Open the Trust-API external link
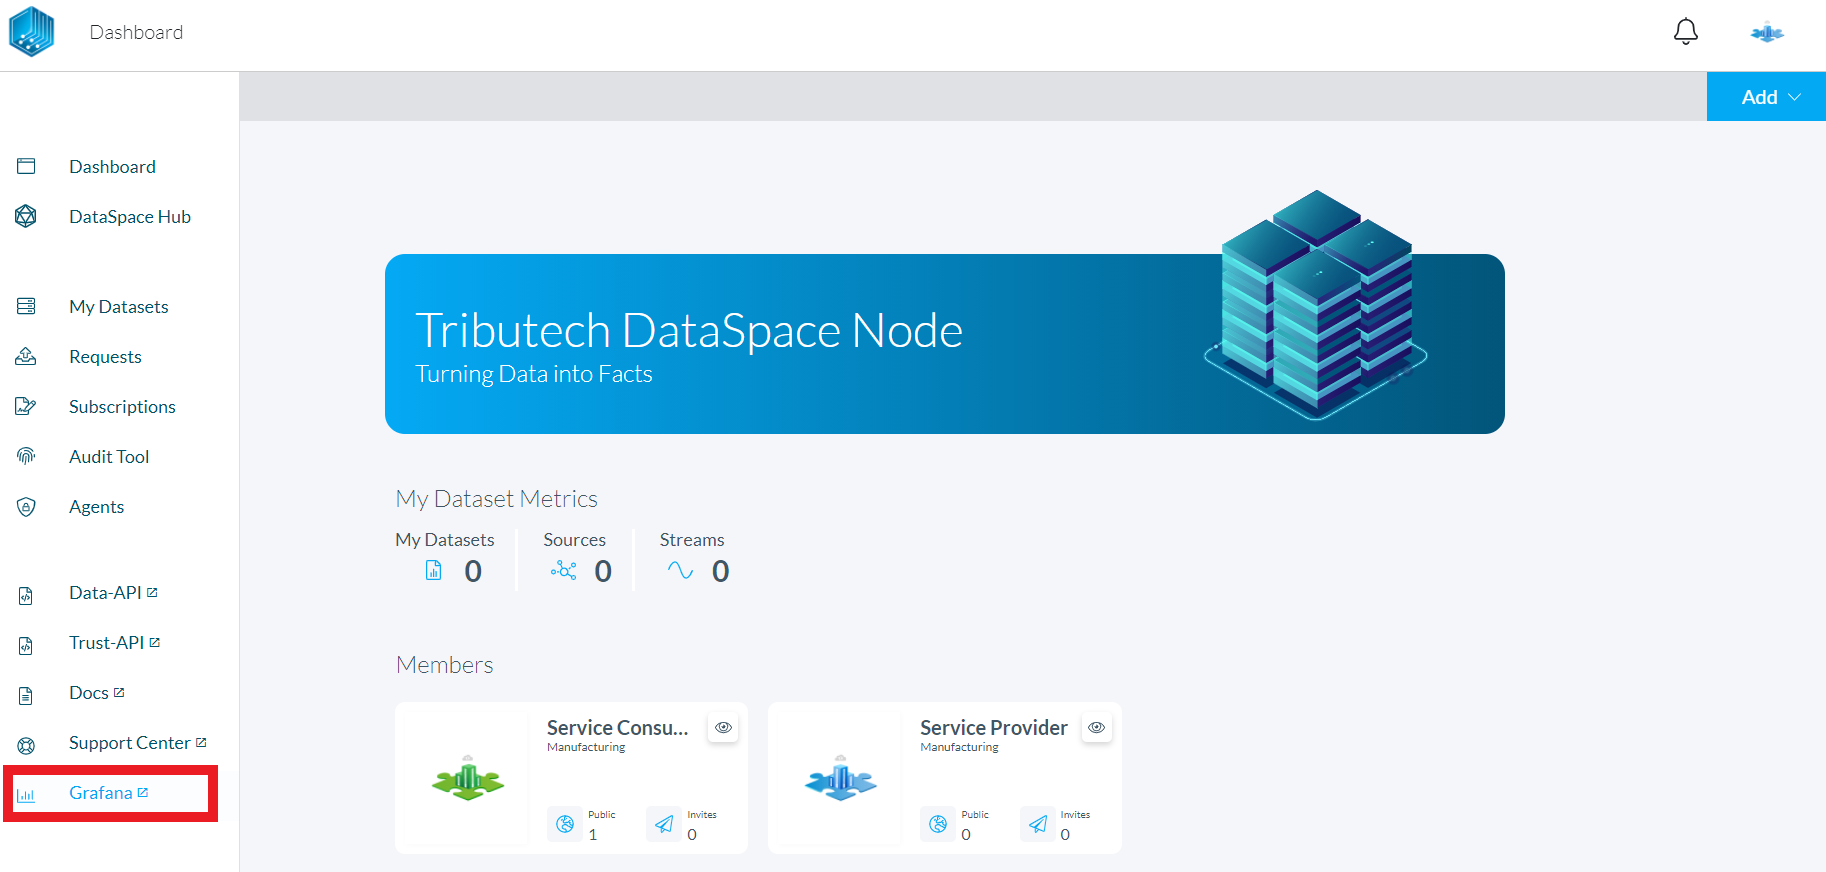The height and width of the screenshot is (872, 1826). point(114,643)
